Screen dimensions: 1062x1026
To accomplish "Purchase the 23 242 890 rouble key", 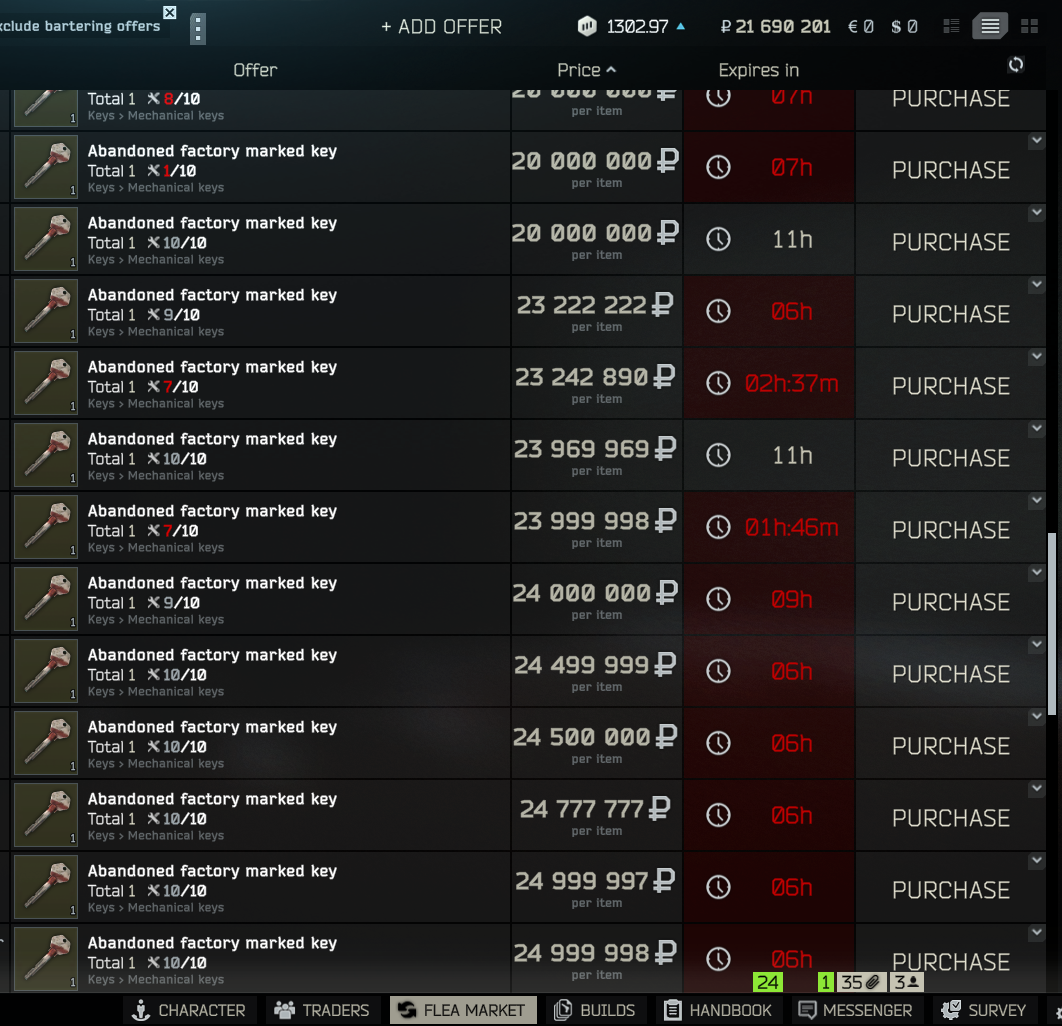I will point(950,385).
